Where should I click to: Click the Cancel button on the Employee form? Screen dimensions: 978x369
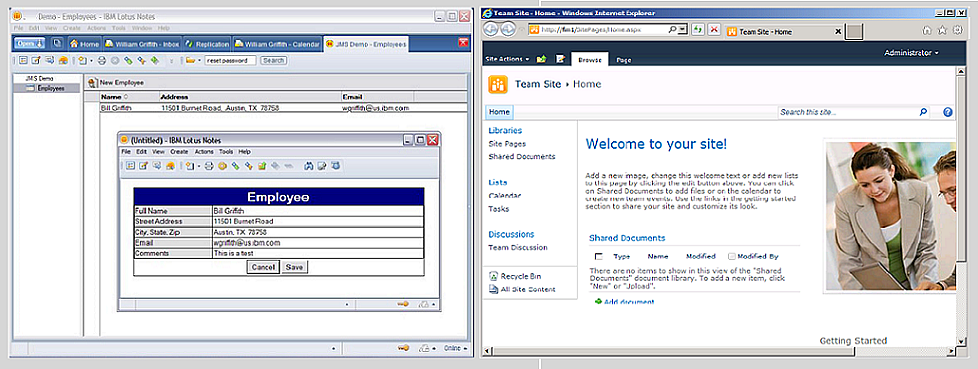[263, 267]
